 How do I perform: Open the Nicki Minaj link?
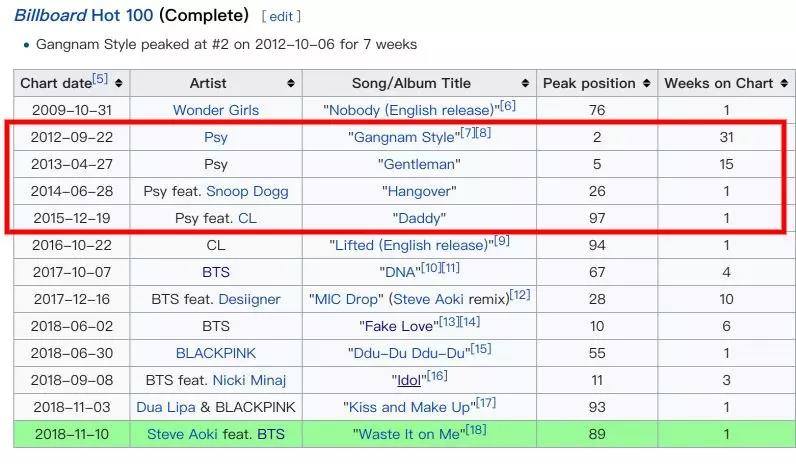[249, 380]
